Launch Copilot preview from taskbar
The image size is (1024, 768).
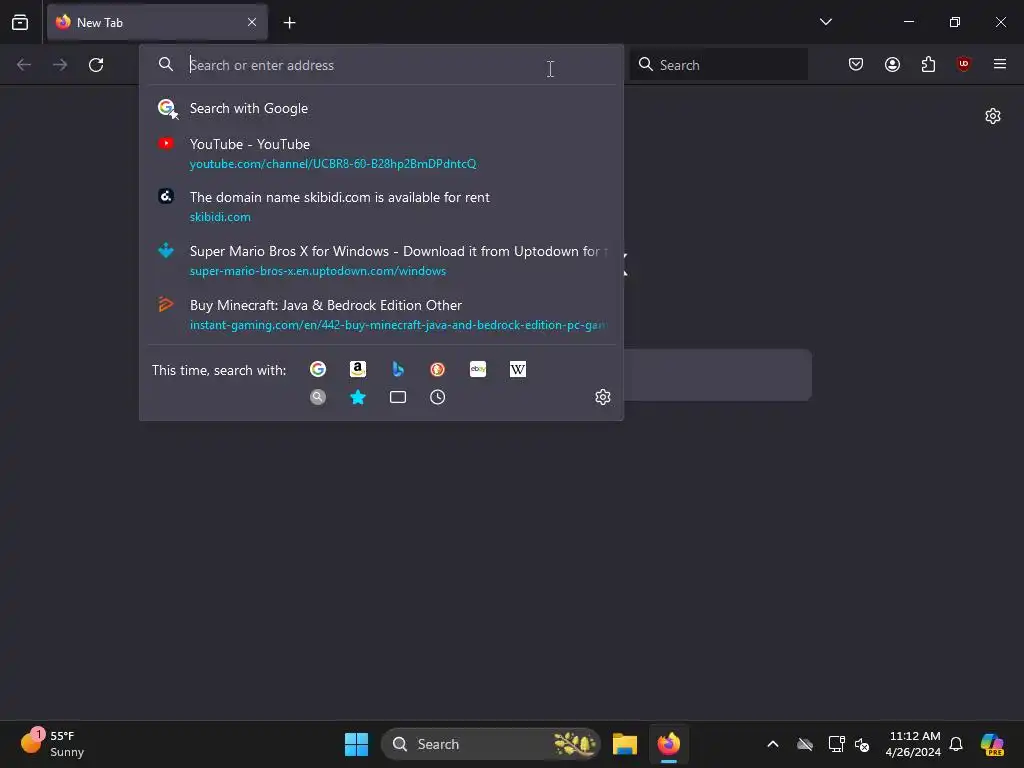coord(992,744)
